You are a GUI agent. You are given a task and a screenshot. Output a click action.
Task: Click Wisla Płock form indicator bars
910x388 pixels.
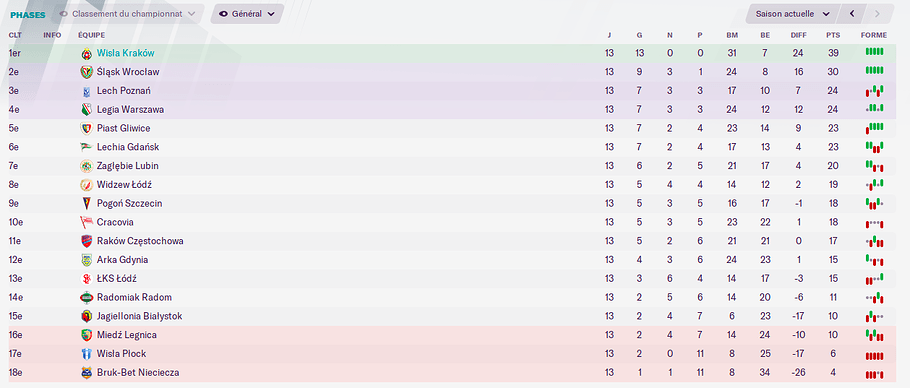[874, 355]
